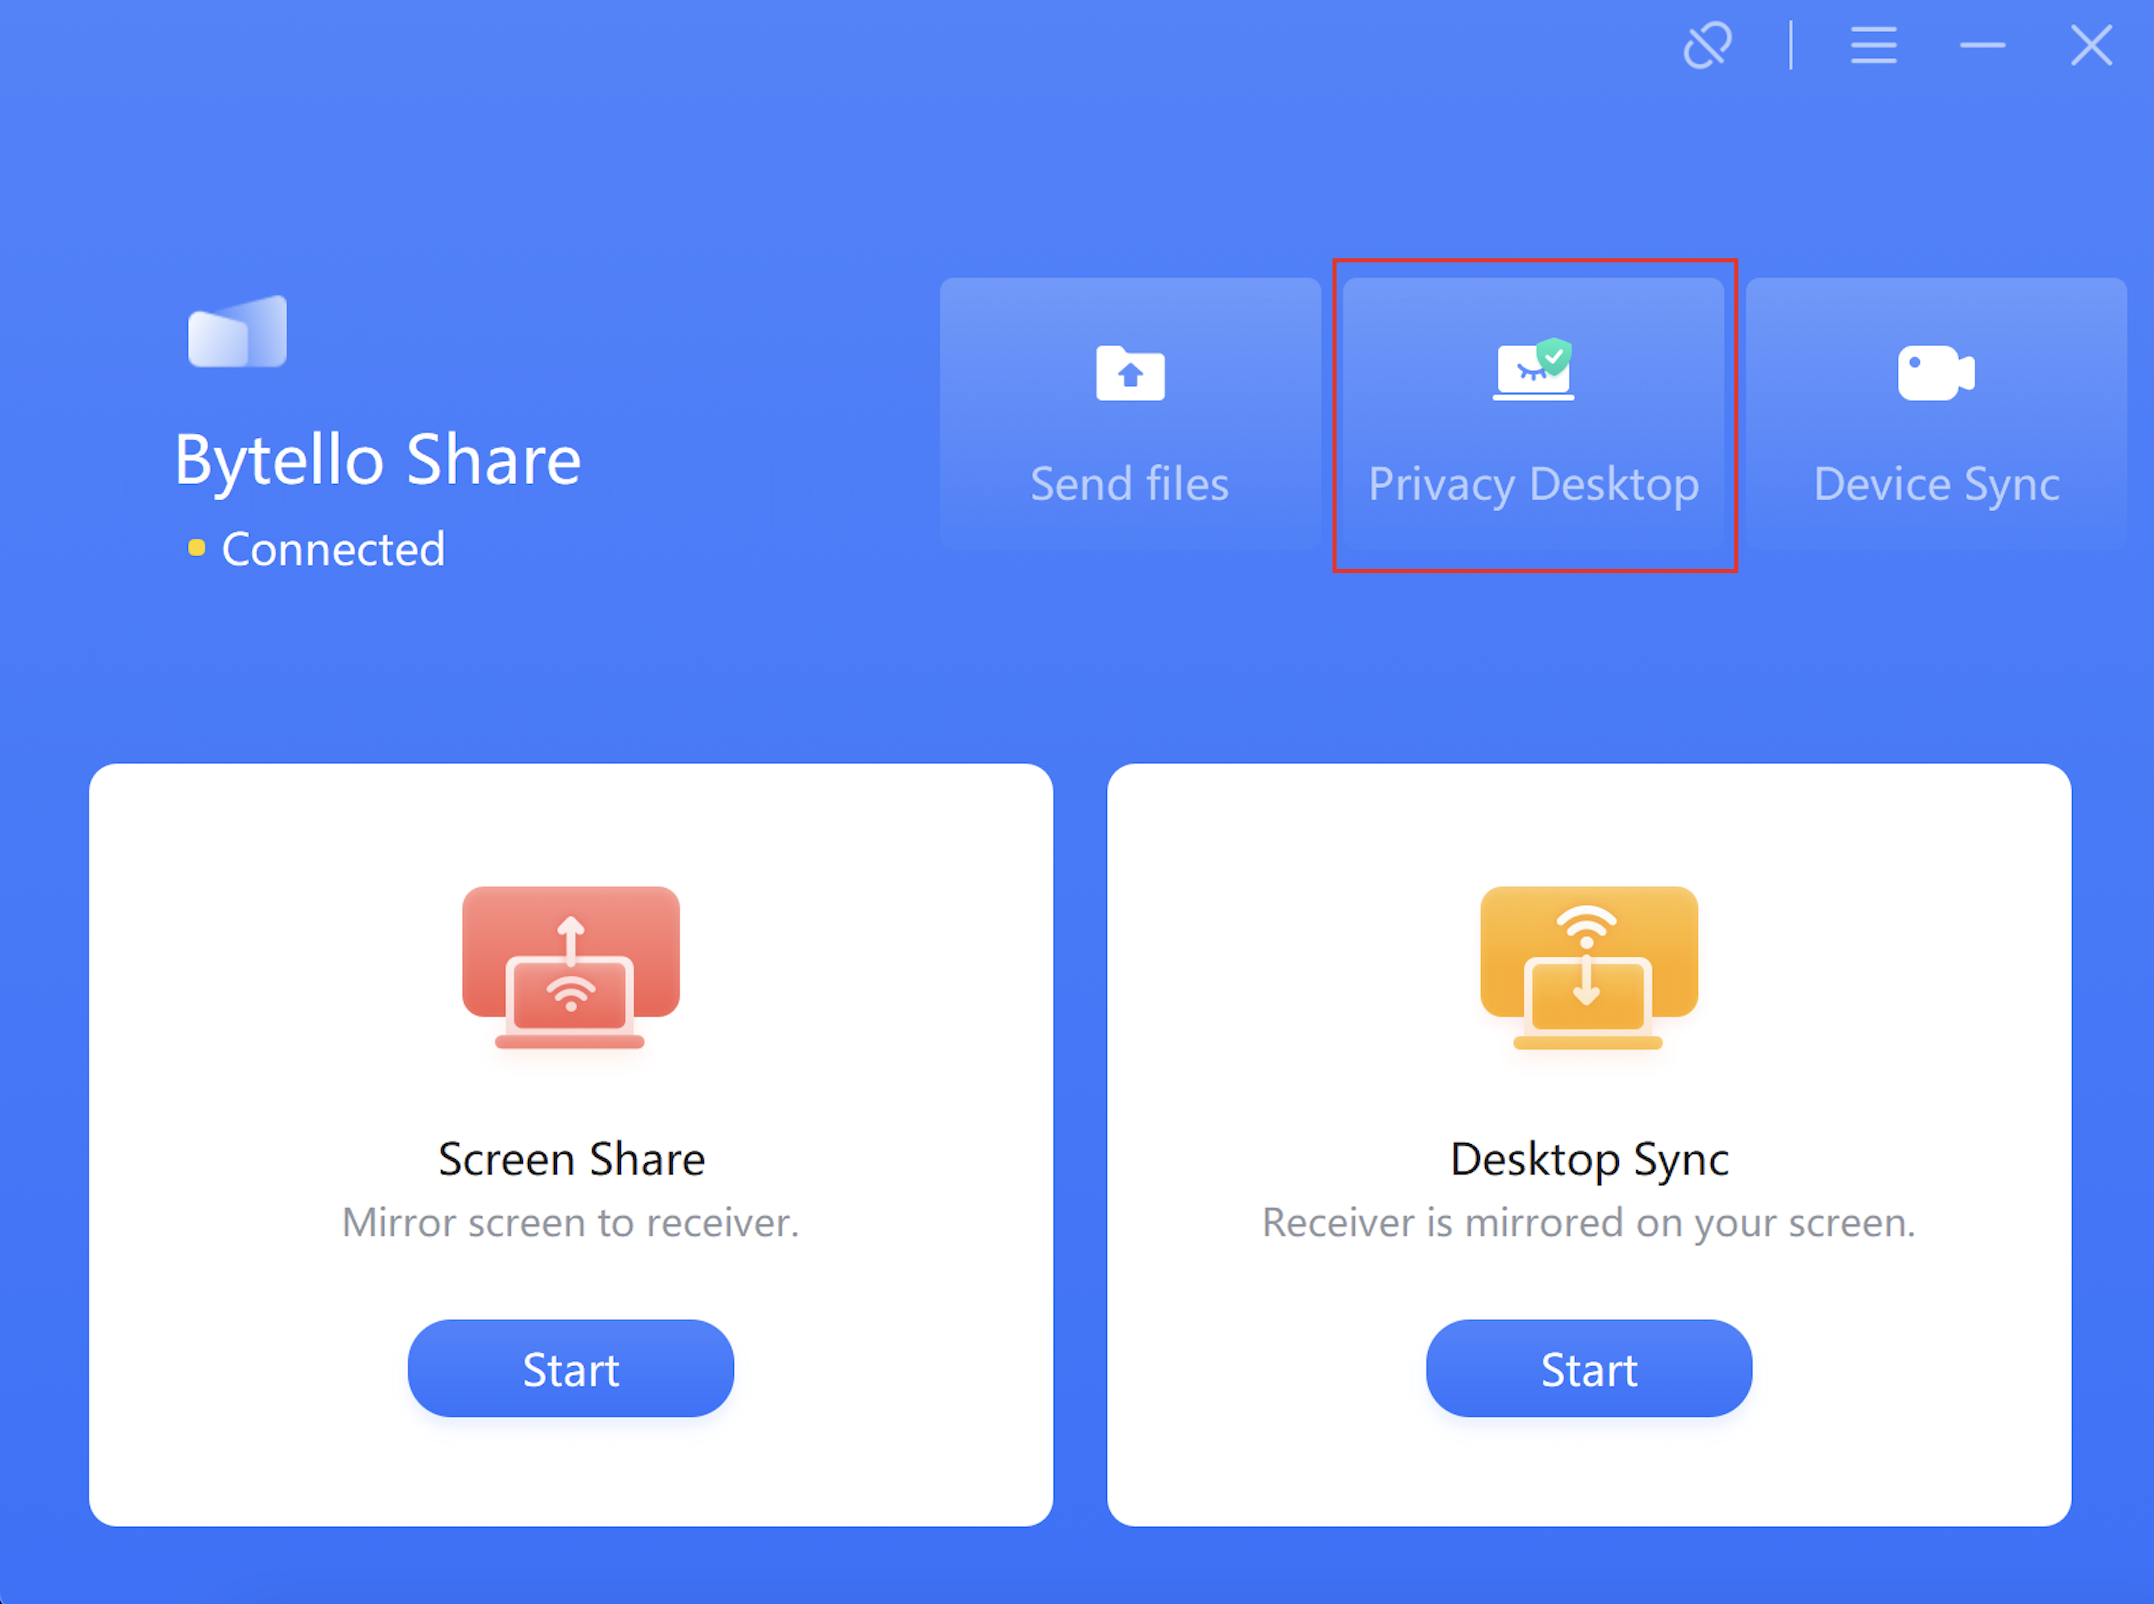Click the Screen Share heading
The image size is (2154, 1604).
571,1159
